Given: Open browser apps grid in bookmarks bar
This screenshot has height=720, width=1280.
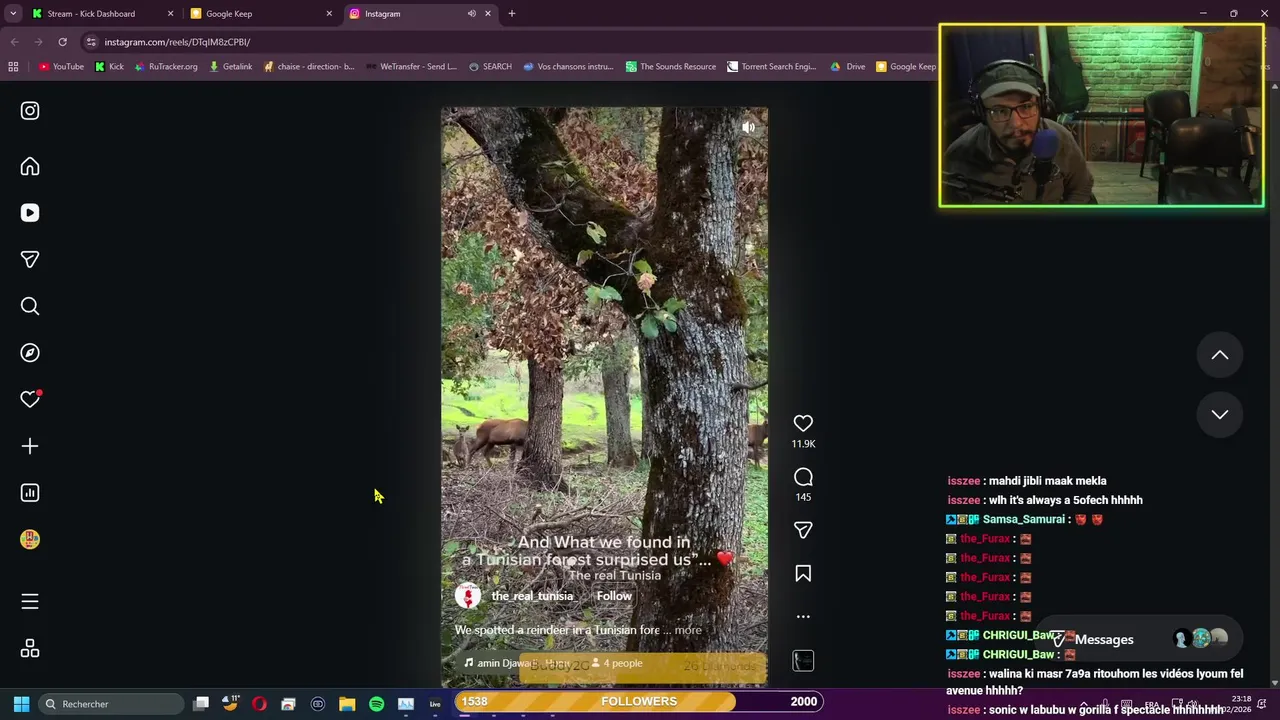Looking at the screenshot, I should [x=13, y=67].
